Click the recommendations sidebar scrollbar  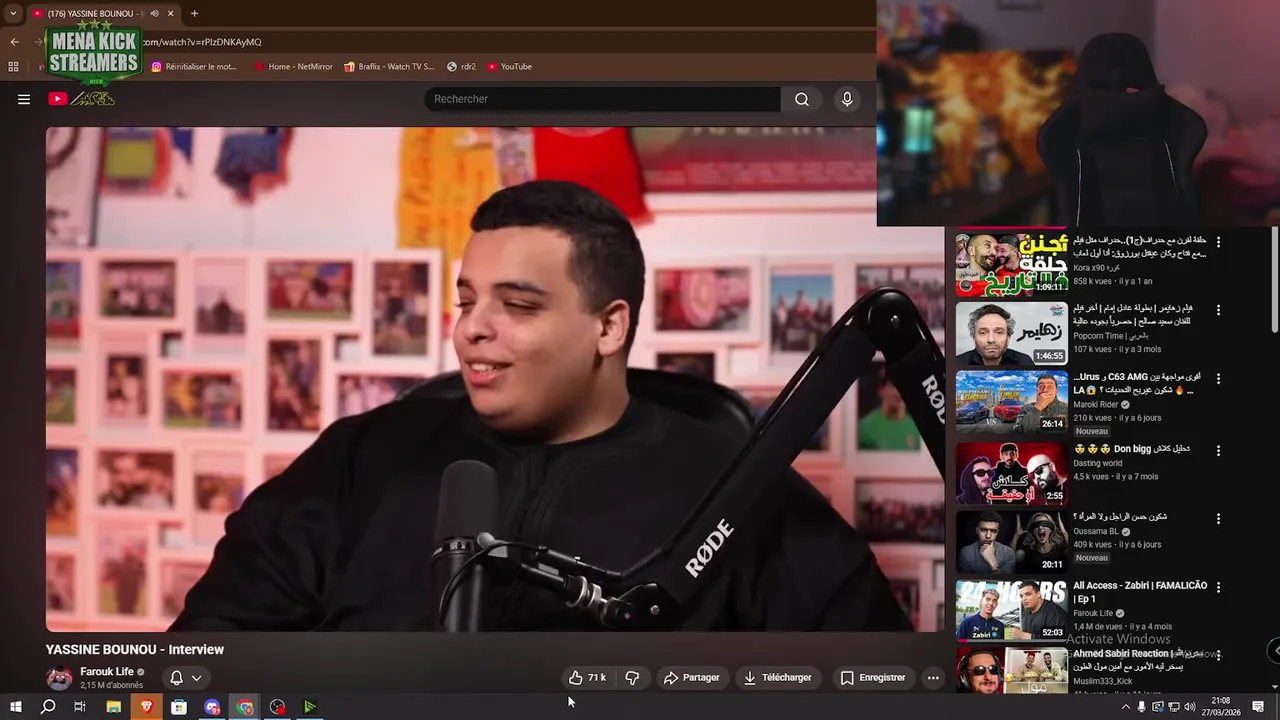(x=1274, y=280)
